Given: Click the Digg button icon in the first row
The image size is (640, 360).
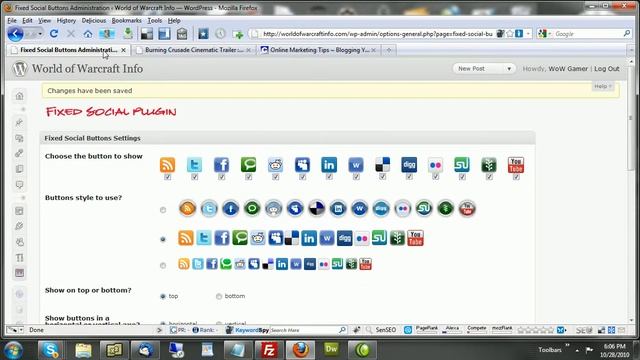Looking at the screenshot, I should pyautogui.click(x=409, y=165).
